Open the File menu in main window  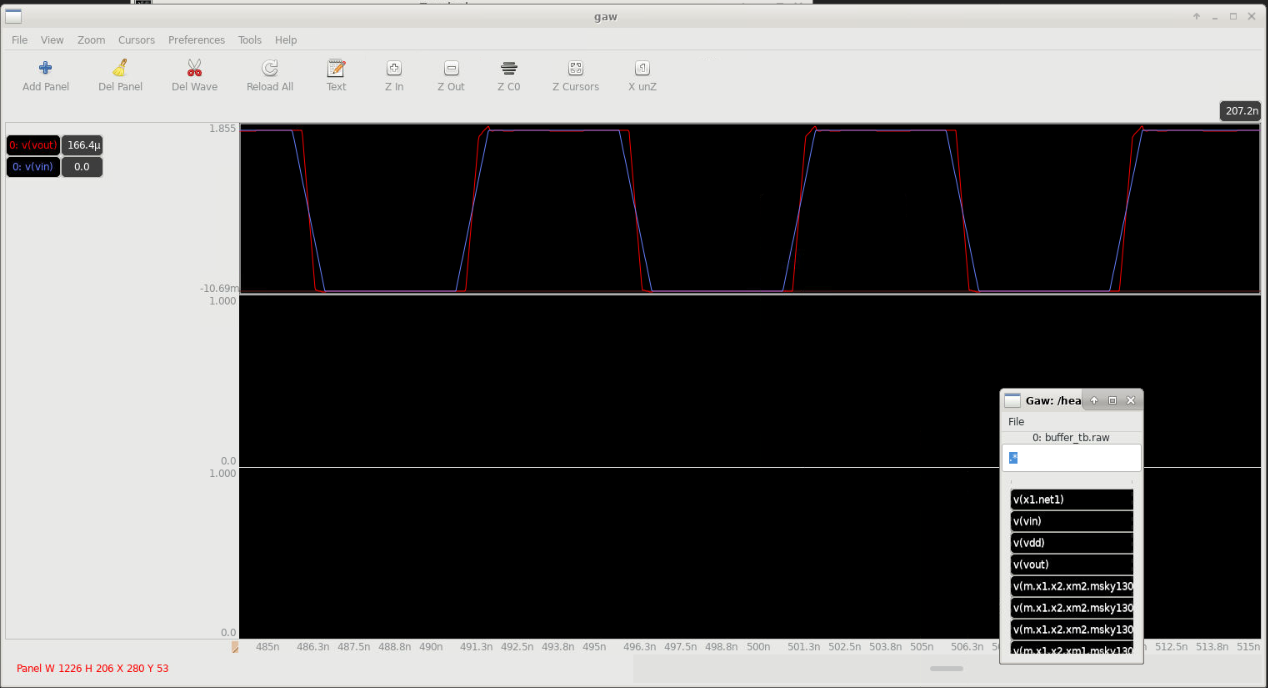click(19, 40)
